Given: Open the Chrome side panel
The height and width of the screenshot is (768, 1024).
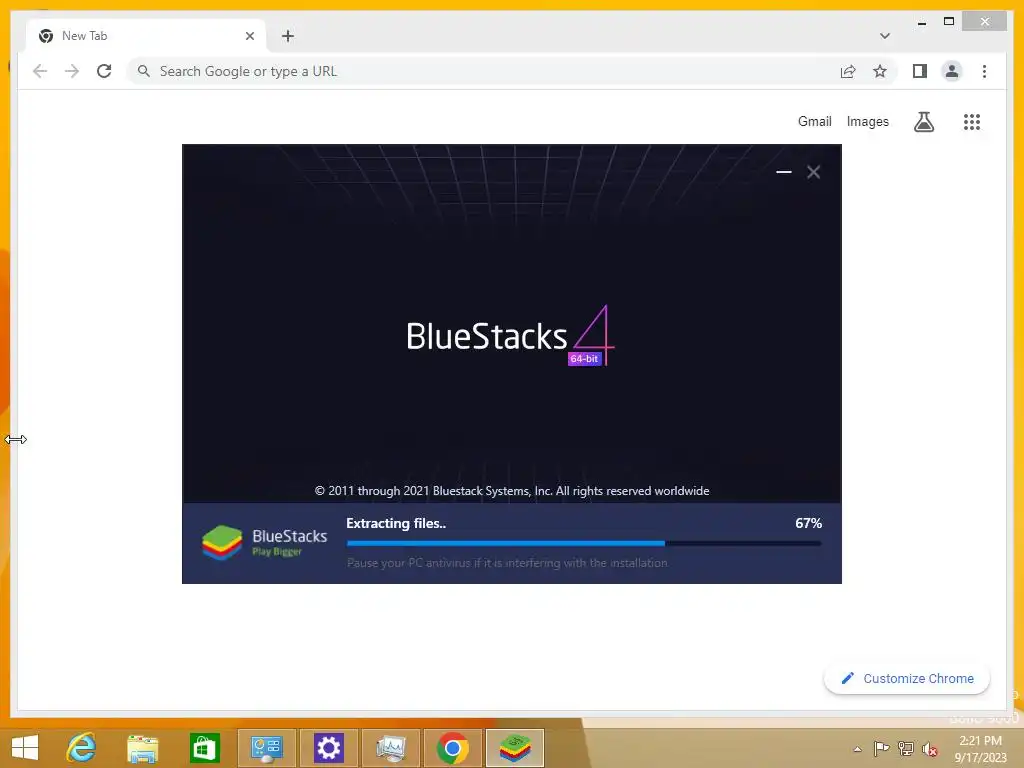Looking at the screenshot, I should pyautogui.click(x=920, y=71).
